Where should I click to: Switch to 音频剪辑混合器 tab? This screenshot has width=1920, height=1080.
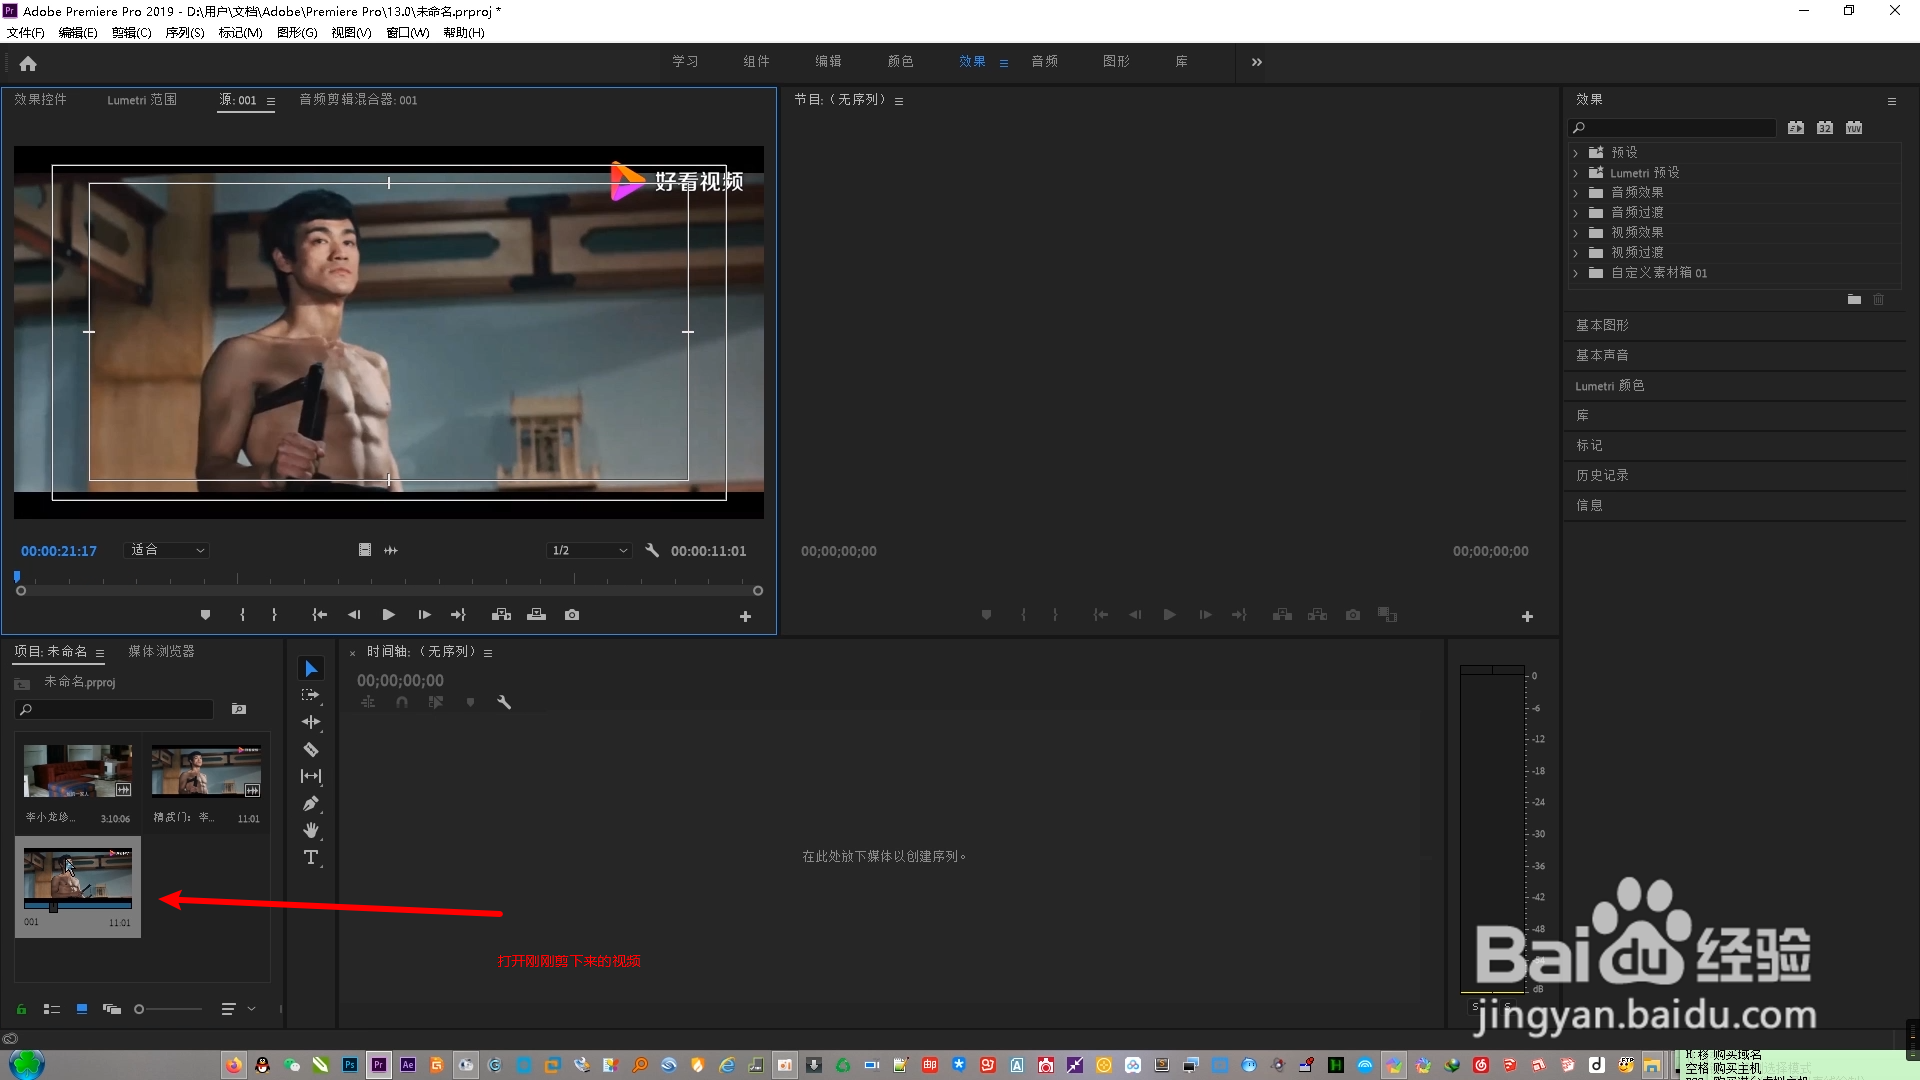(358, 100)
